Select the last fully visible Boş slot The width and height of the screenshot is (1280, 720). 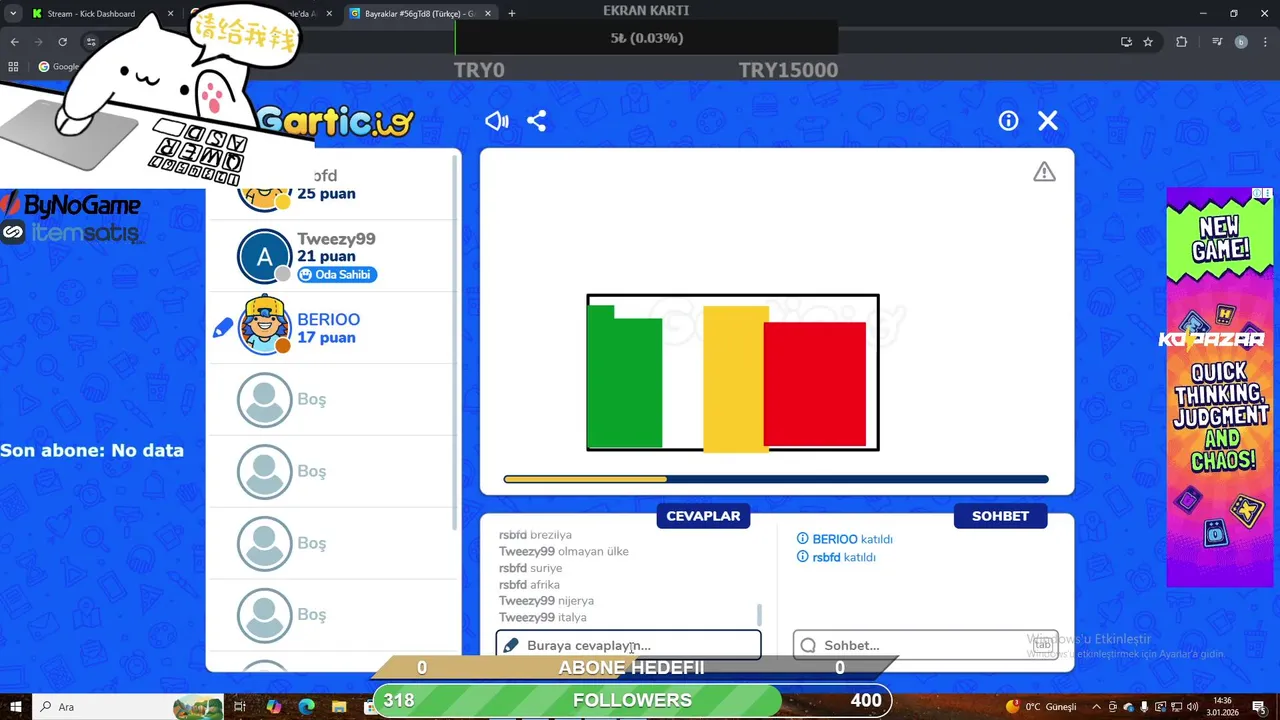tap(332, 615)
